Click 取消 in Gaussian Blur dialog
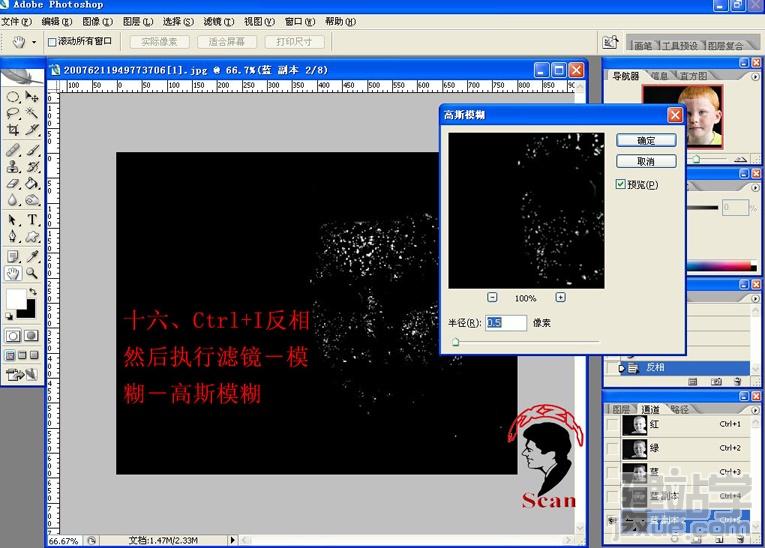The height and width of the screenshot is (548, 765). pyautogui.click(x=646, y=162)
